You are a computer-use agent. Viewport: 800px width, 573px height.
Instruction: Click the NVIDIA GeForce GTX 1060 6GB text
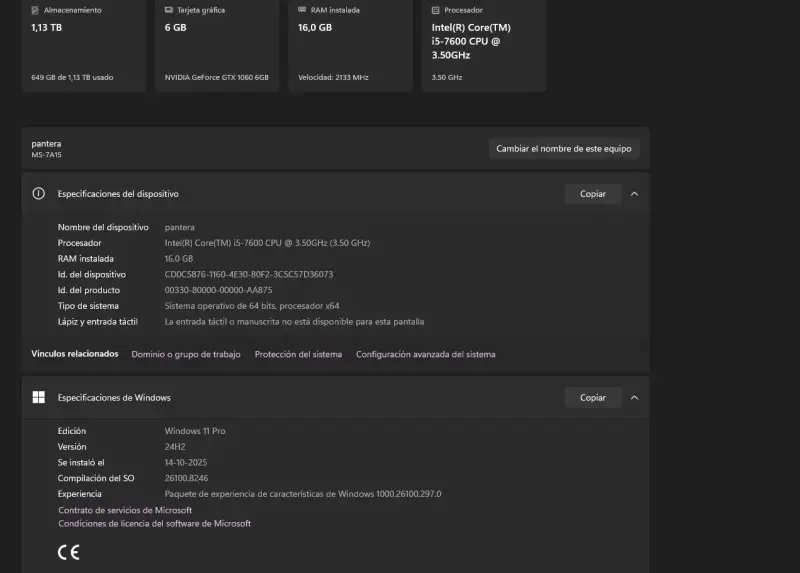click(x=216, y=77)
